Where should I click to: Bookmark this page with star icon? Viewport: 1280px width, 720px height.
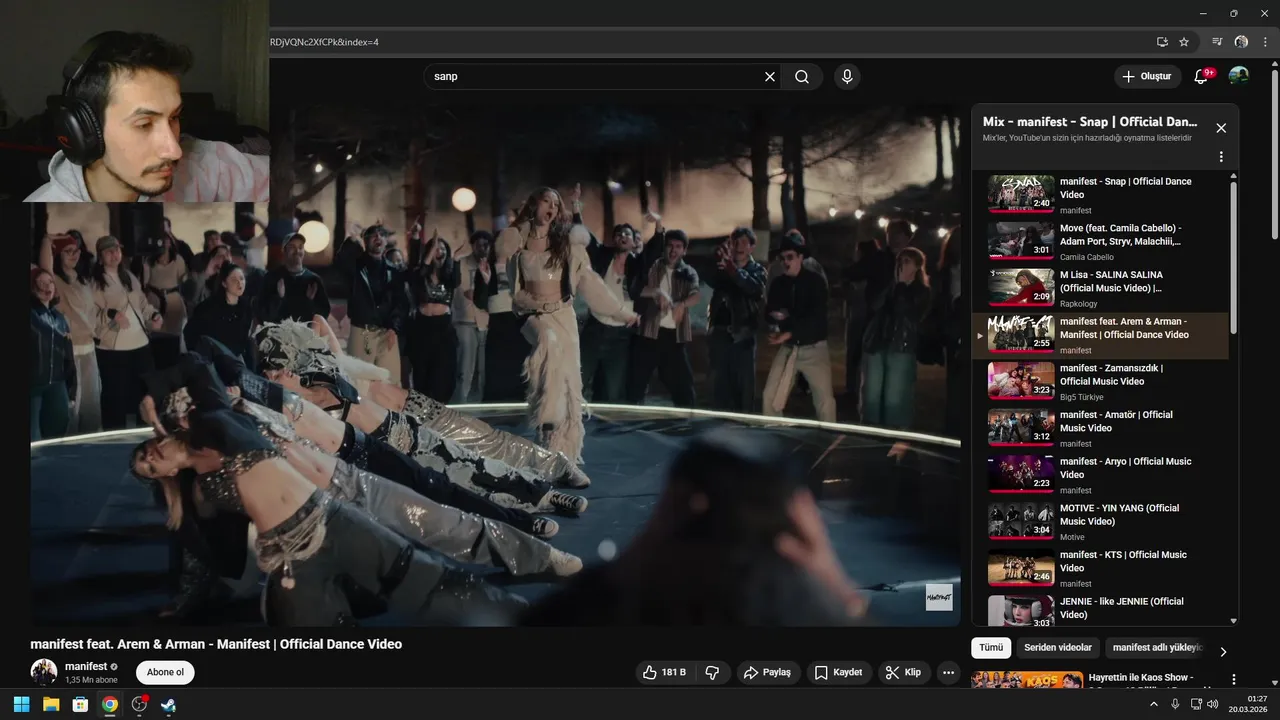[1184, 42]
